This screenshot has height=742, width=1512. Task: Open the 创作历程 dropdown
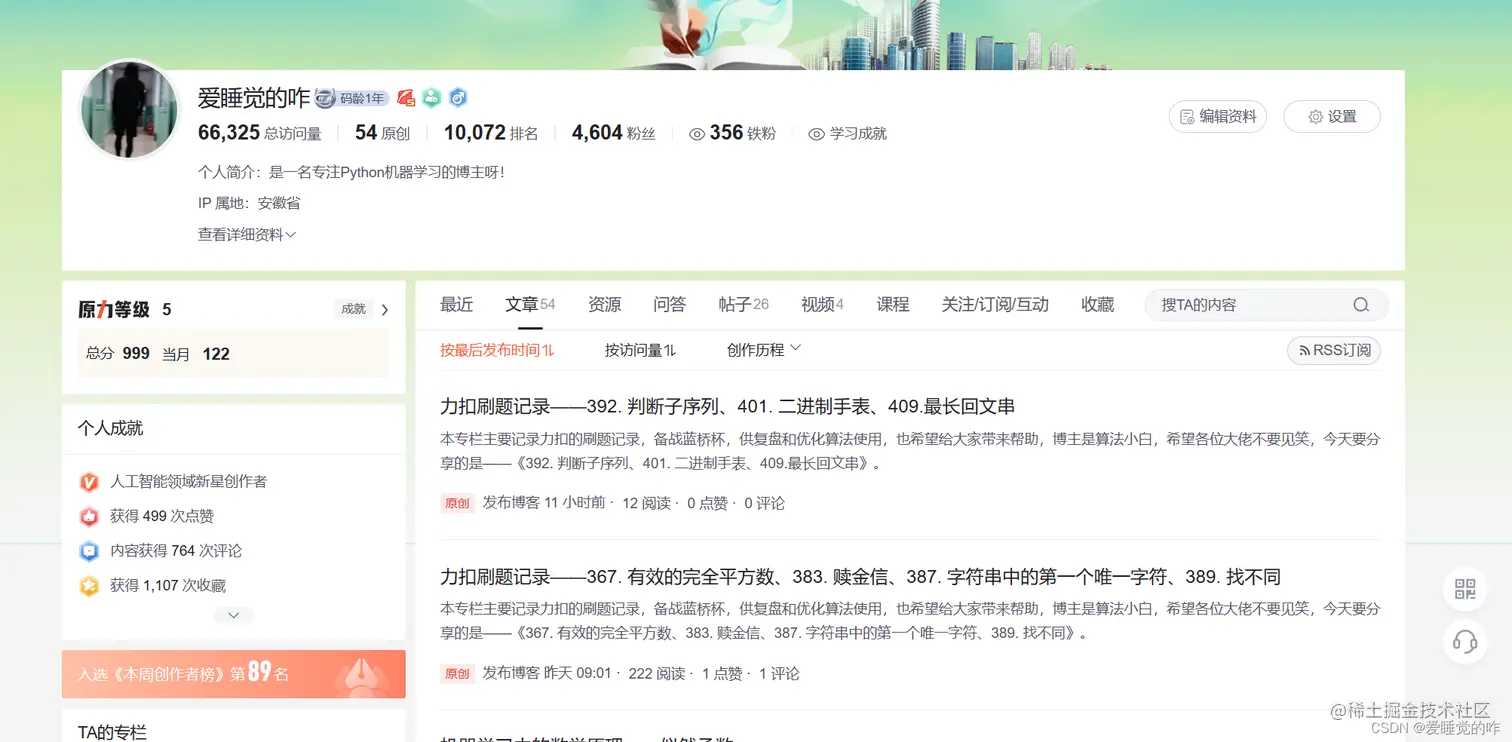click(x=764, y=349)
